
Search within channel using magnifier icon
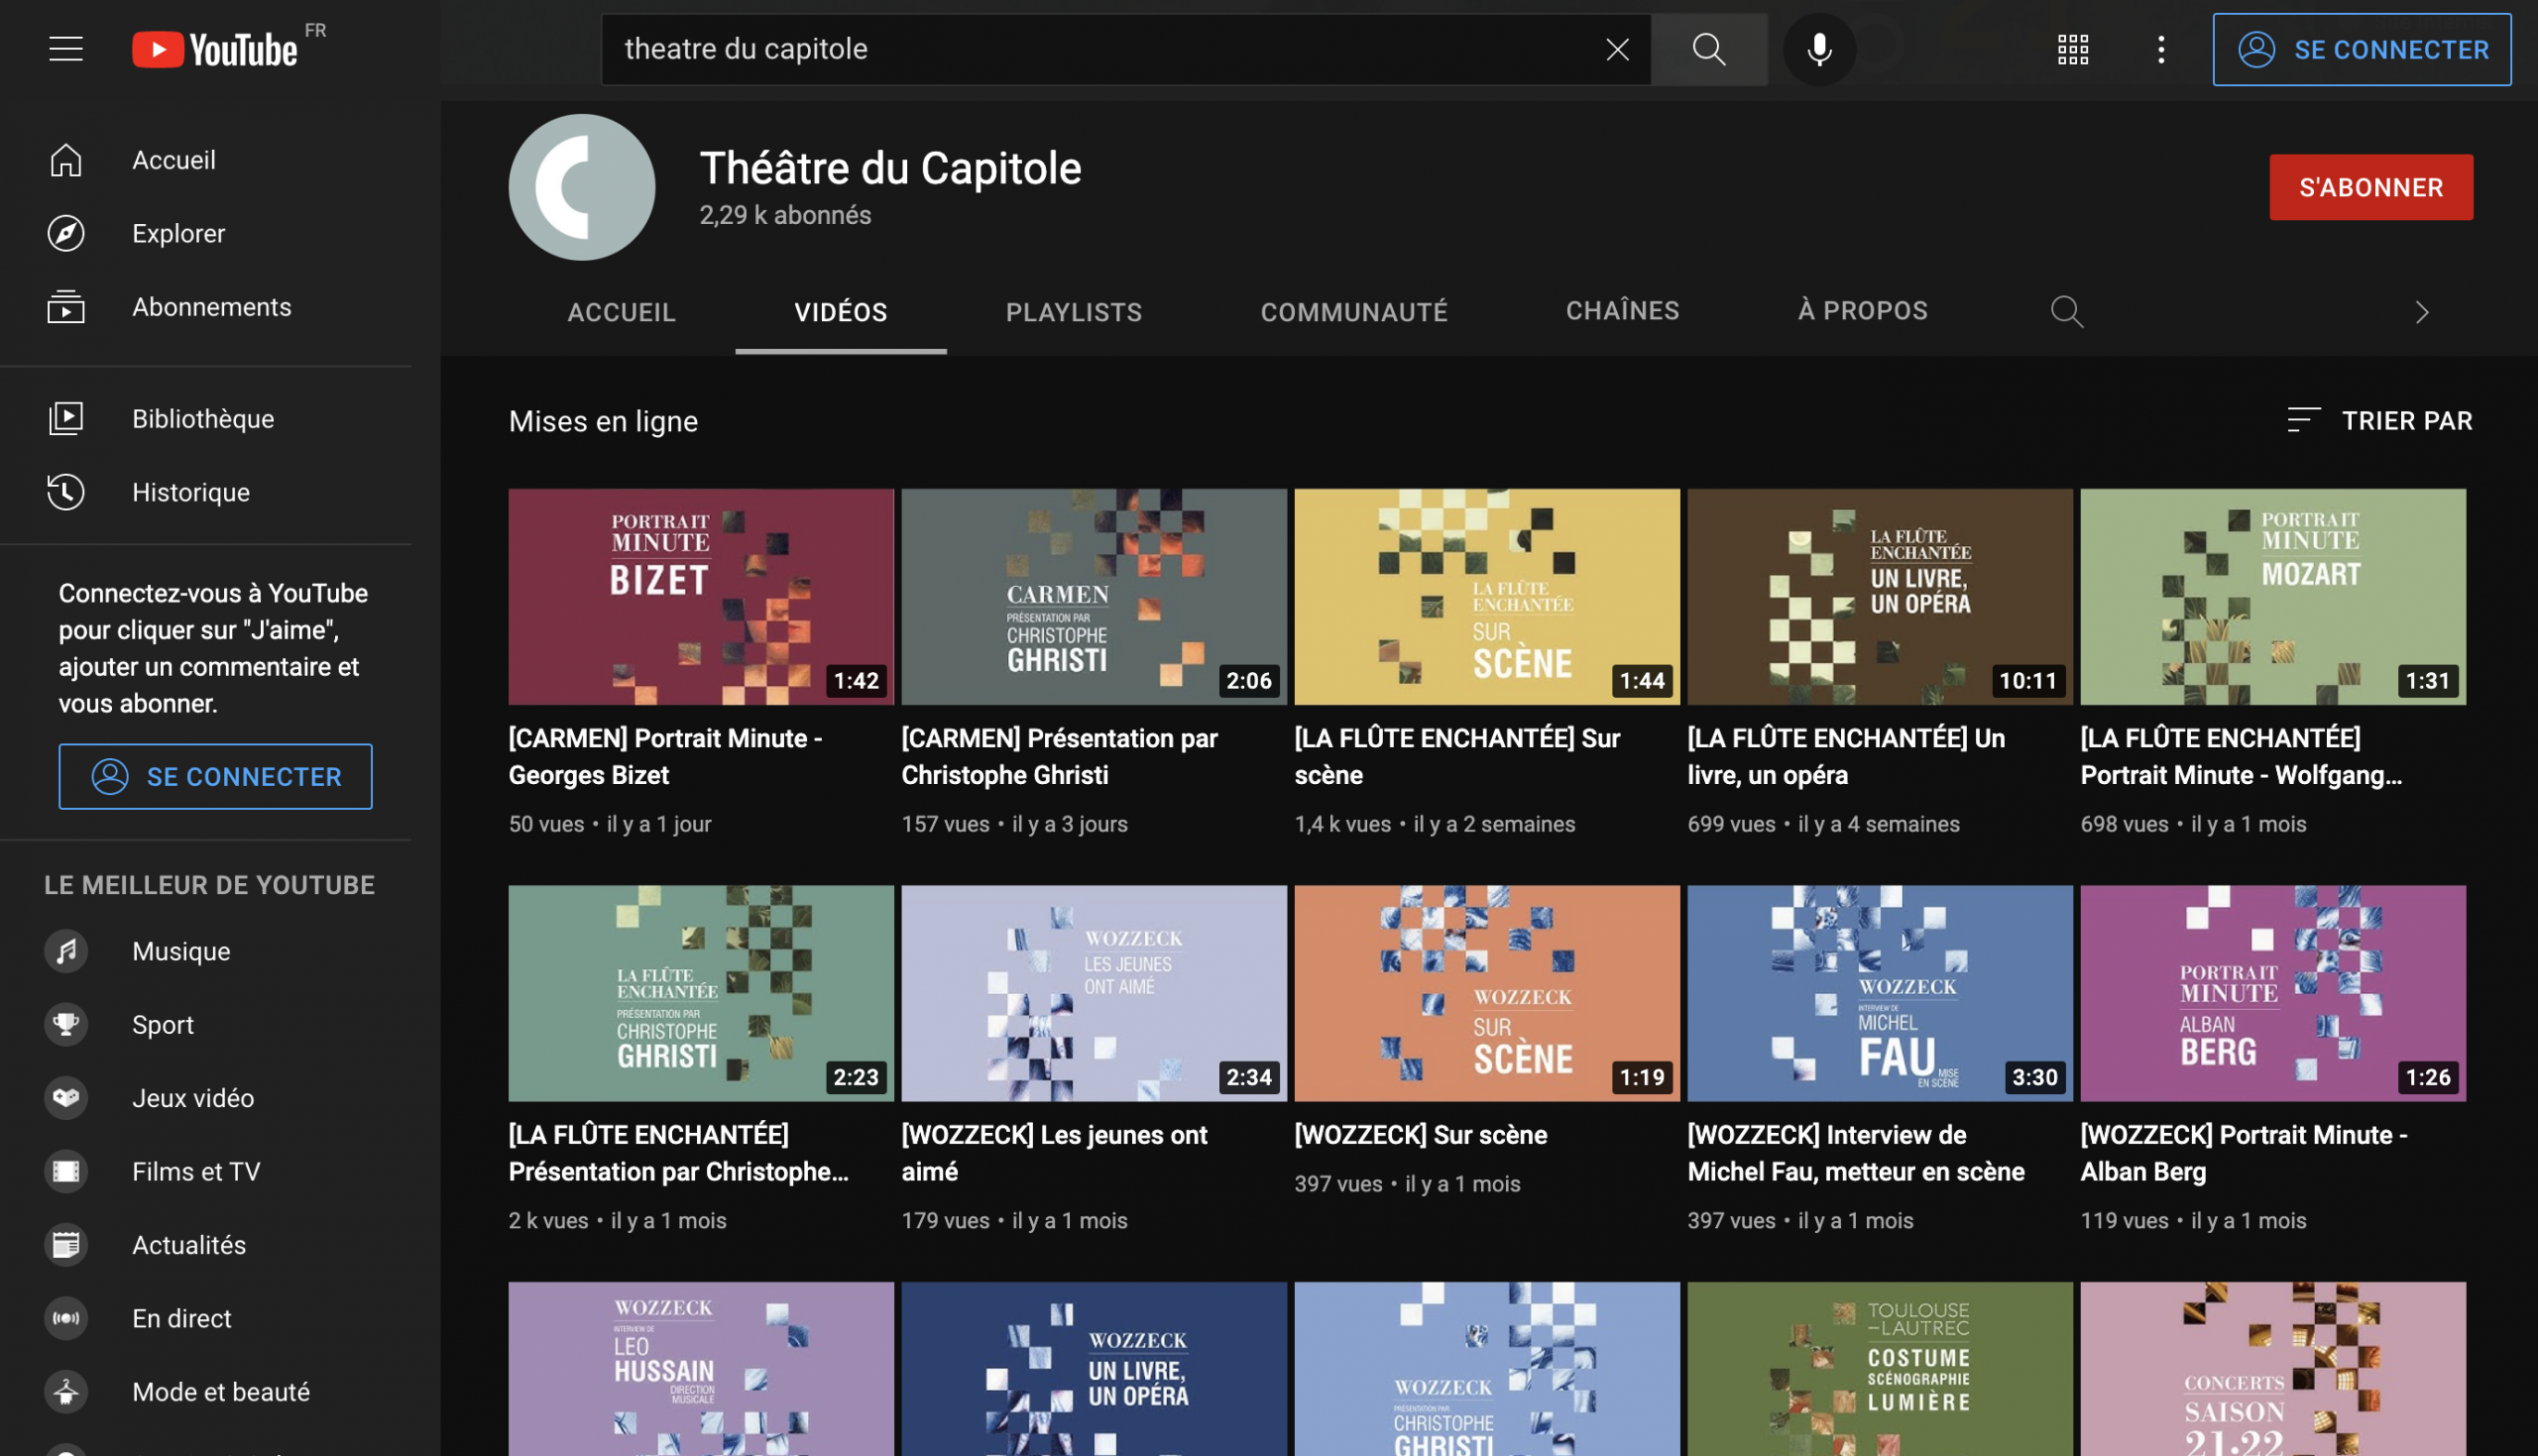click(x=2066, y=312)
